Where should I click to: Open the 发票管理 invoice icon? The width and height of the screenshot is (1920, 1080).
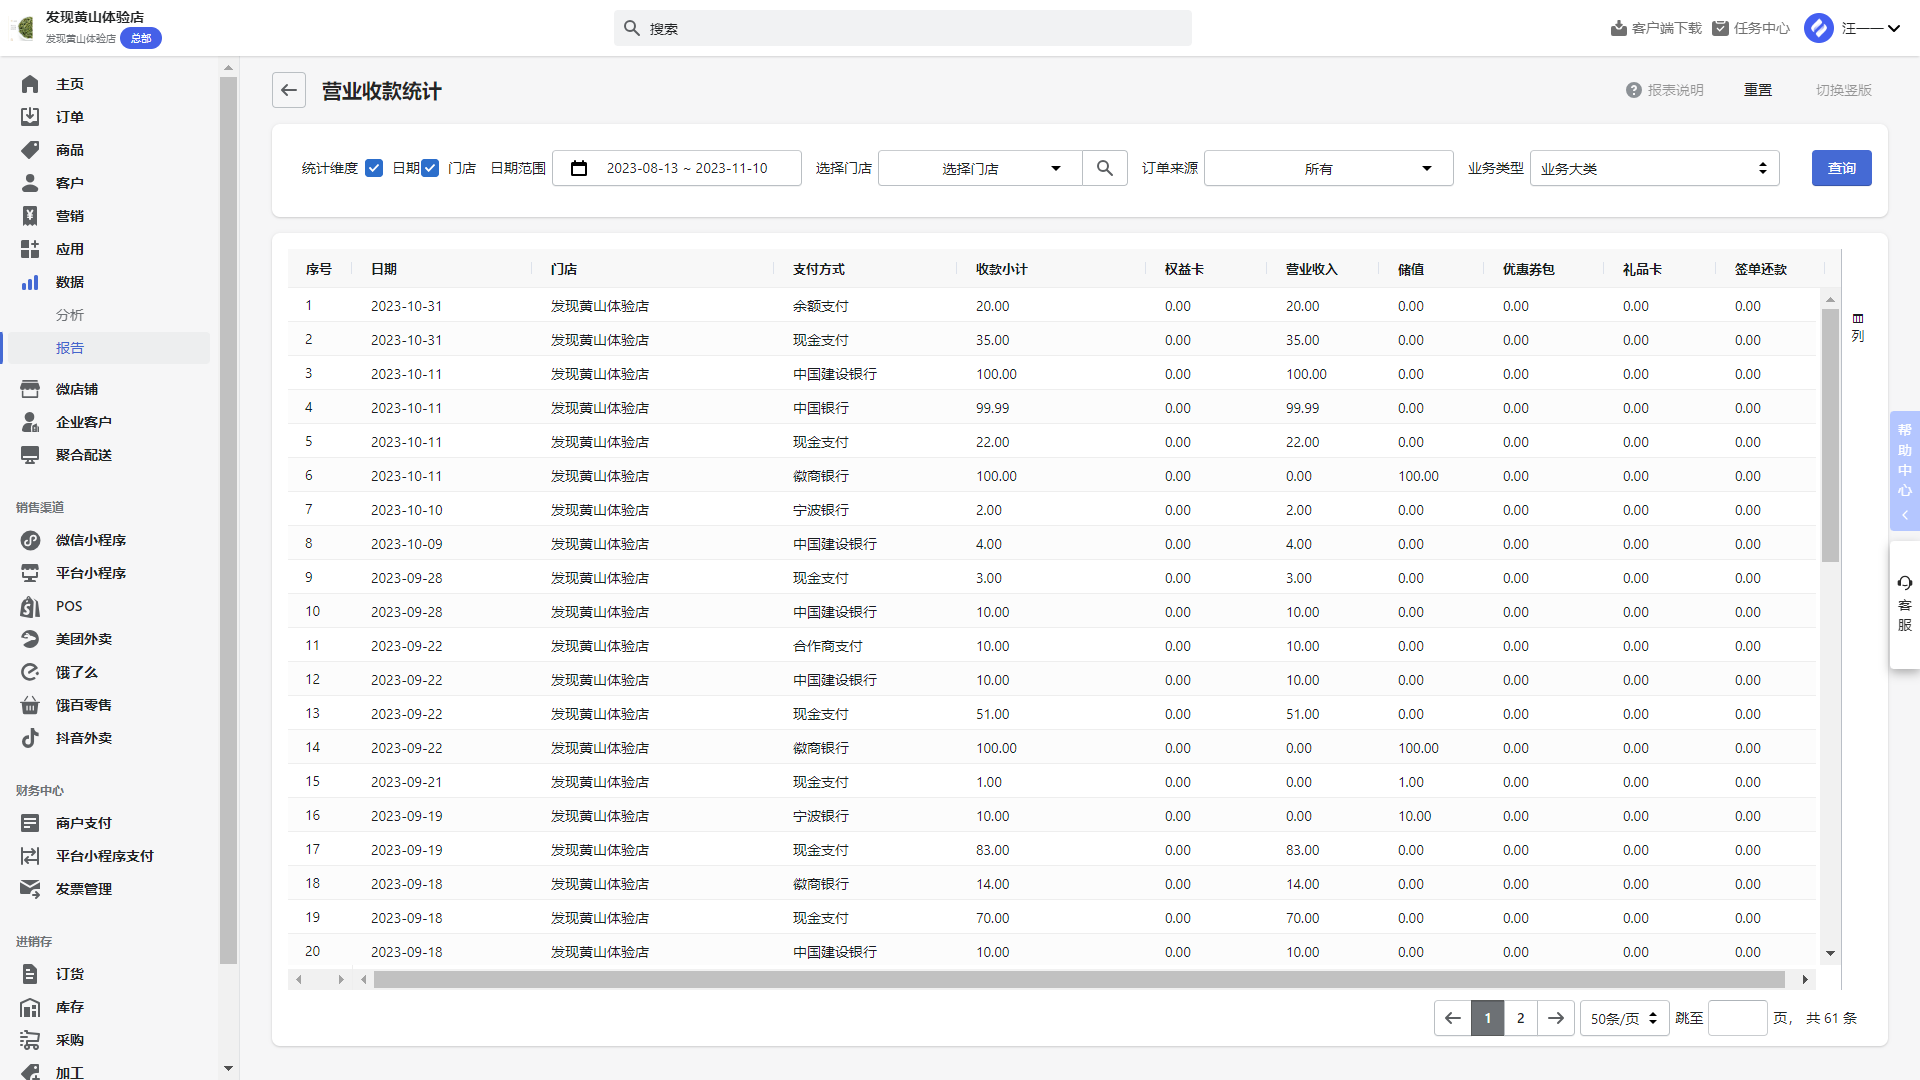pos(30,889)
